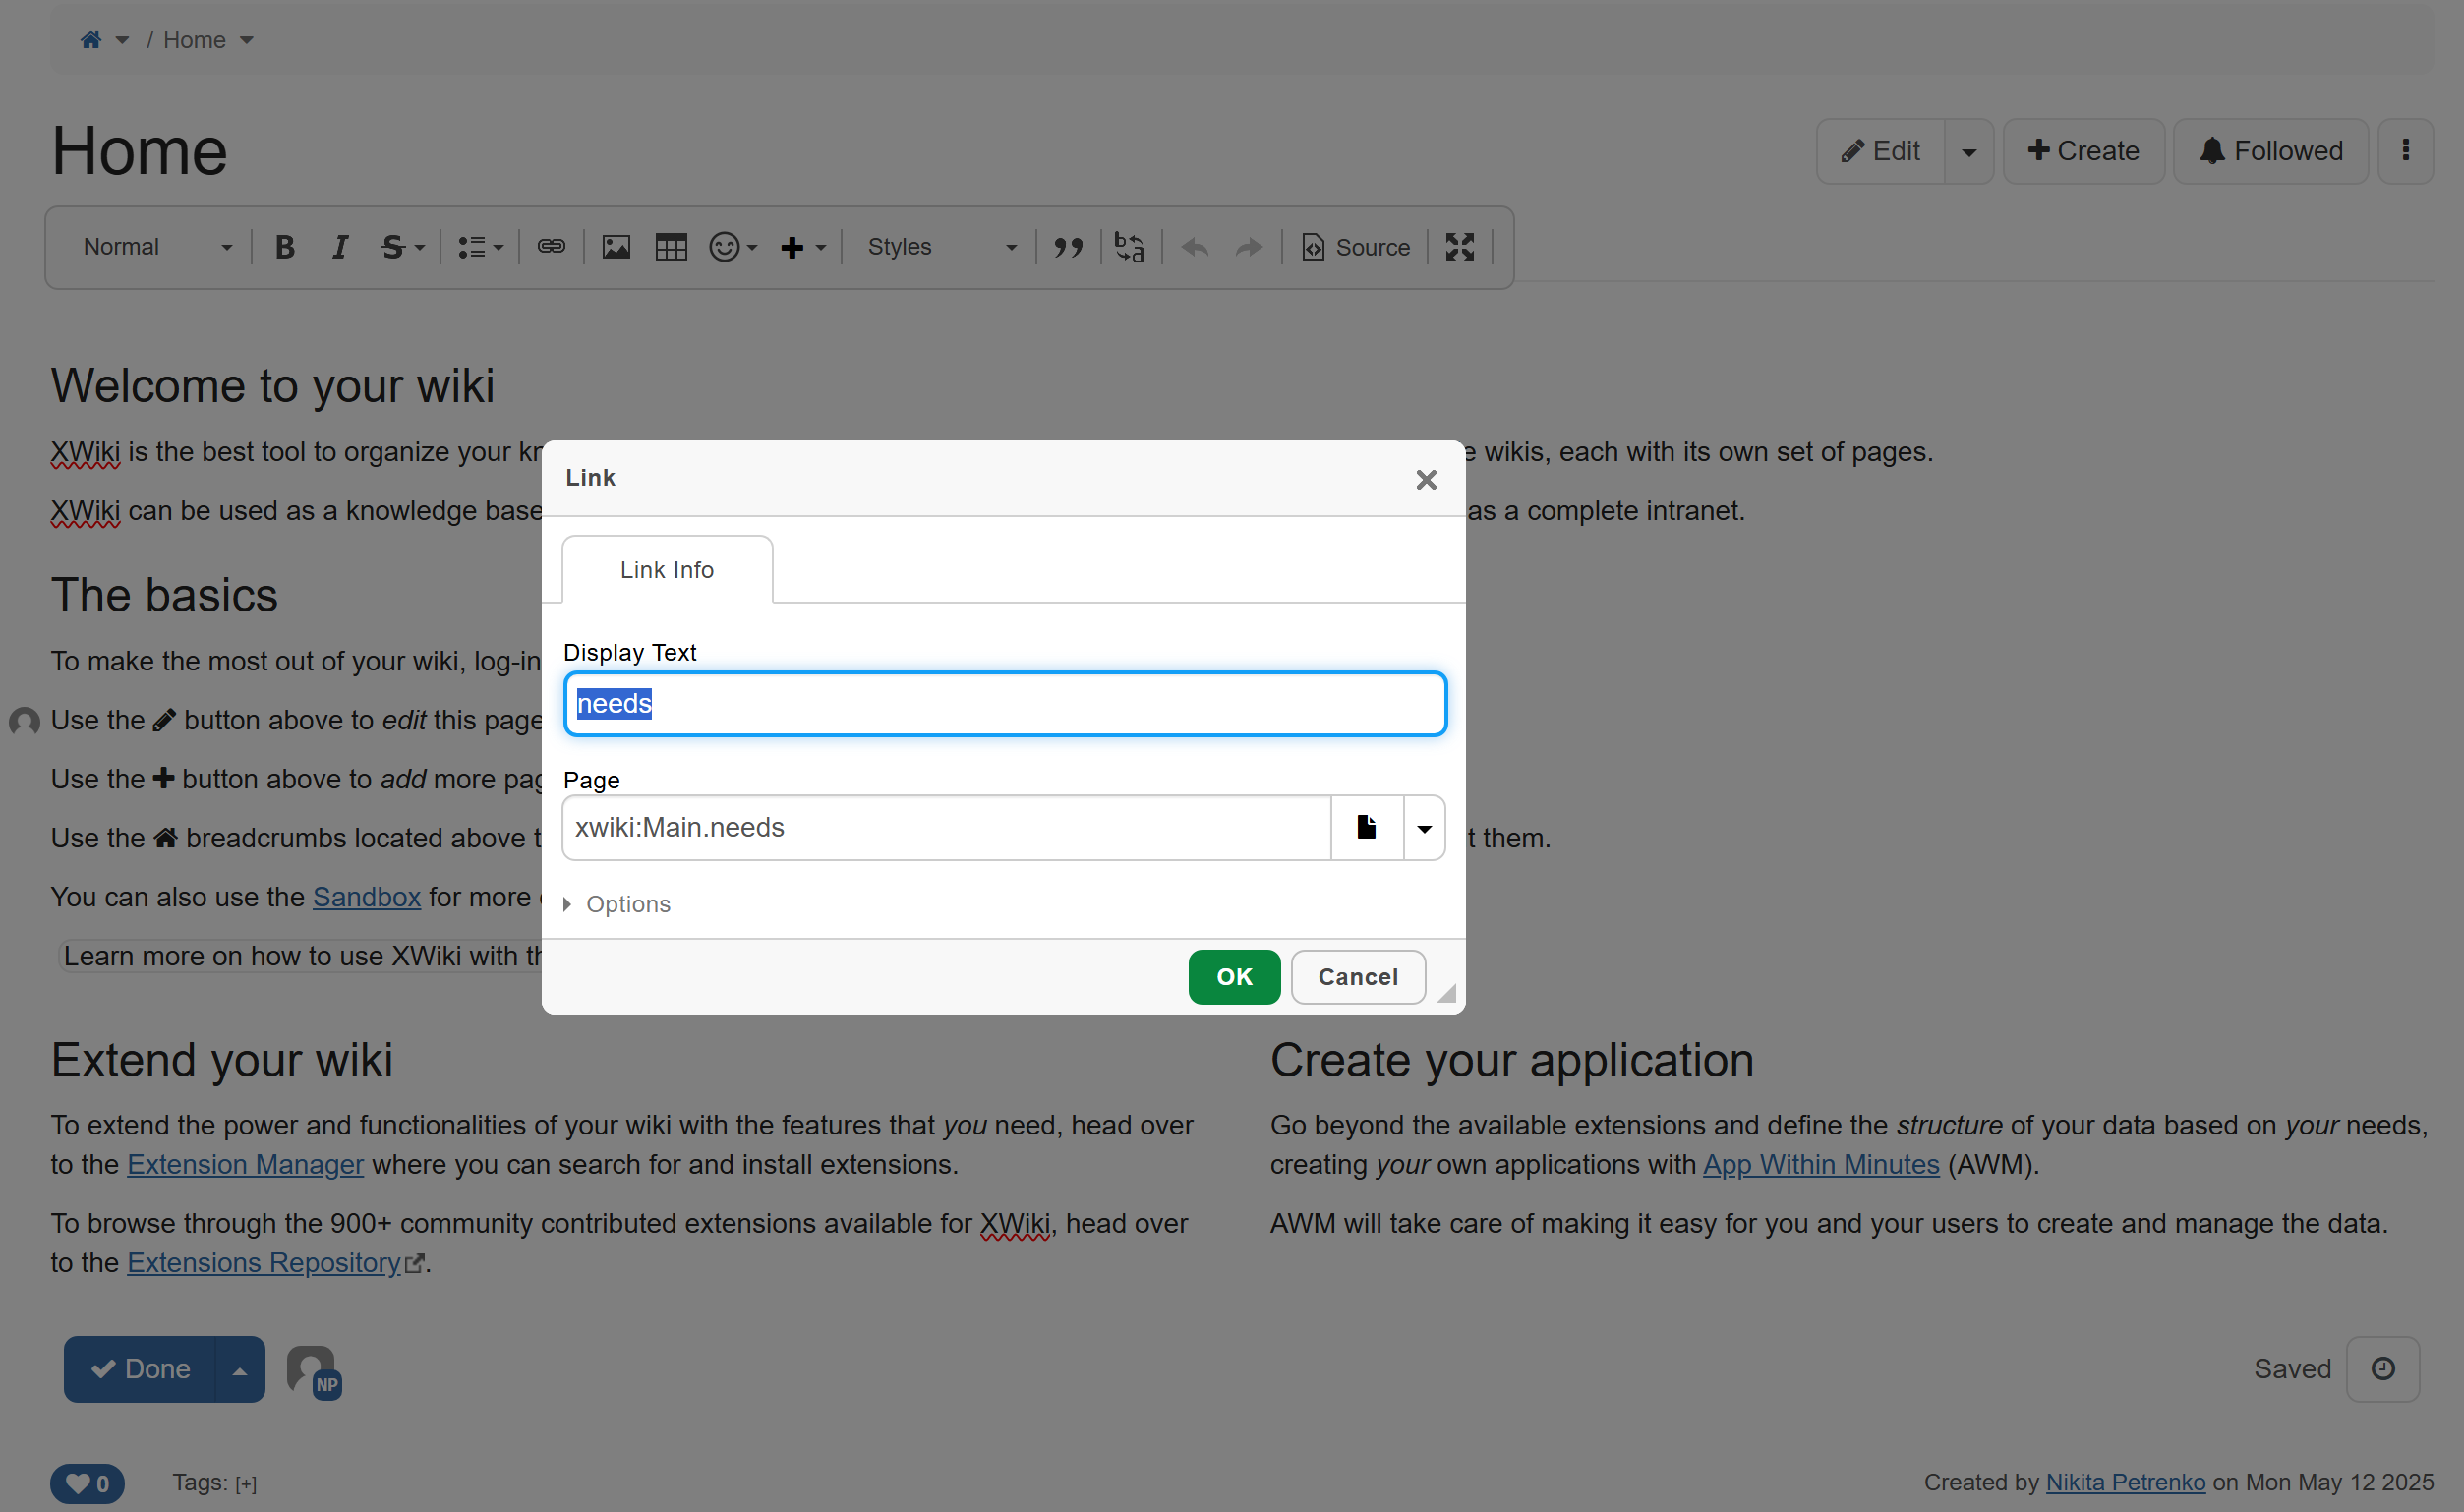Open the bulleted list dropdown
2464x1512 pixels.
pyautogui.click(x=480, y=247)
